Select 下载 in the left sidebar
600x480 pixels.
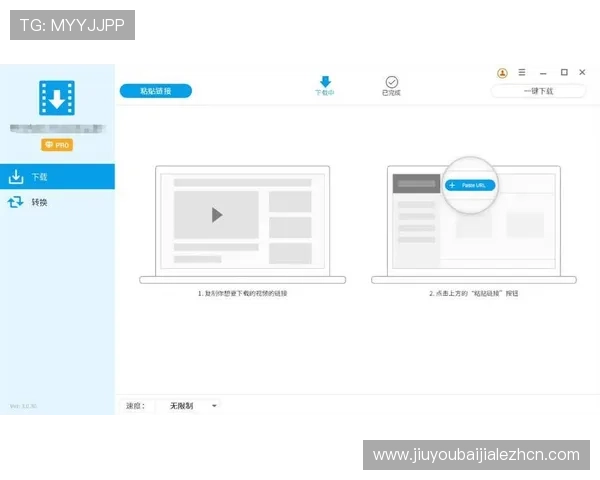[57, 177]
